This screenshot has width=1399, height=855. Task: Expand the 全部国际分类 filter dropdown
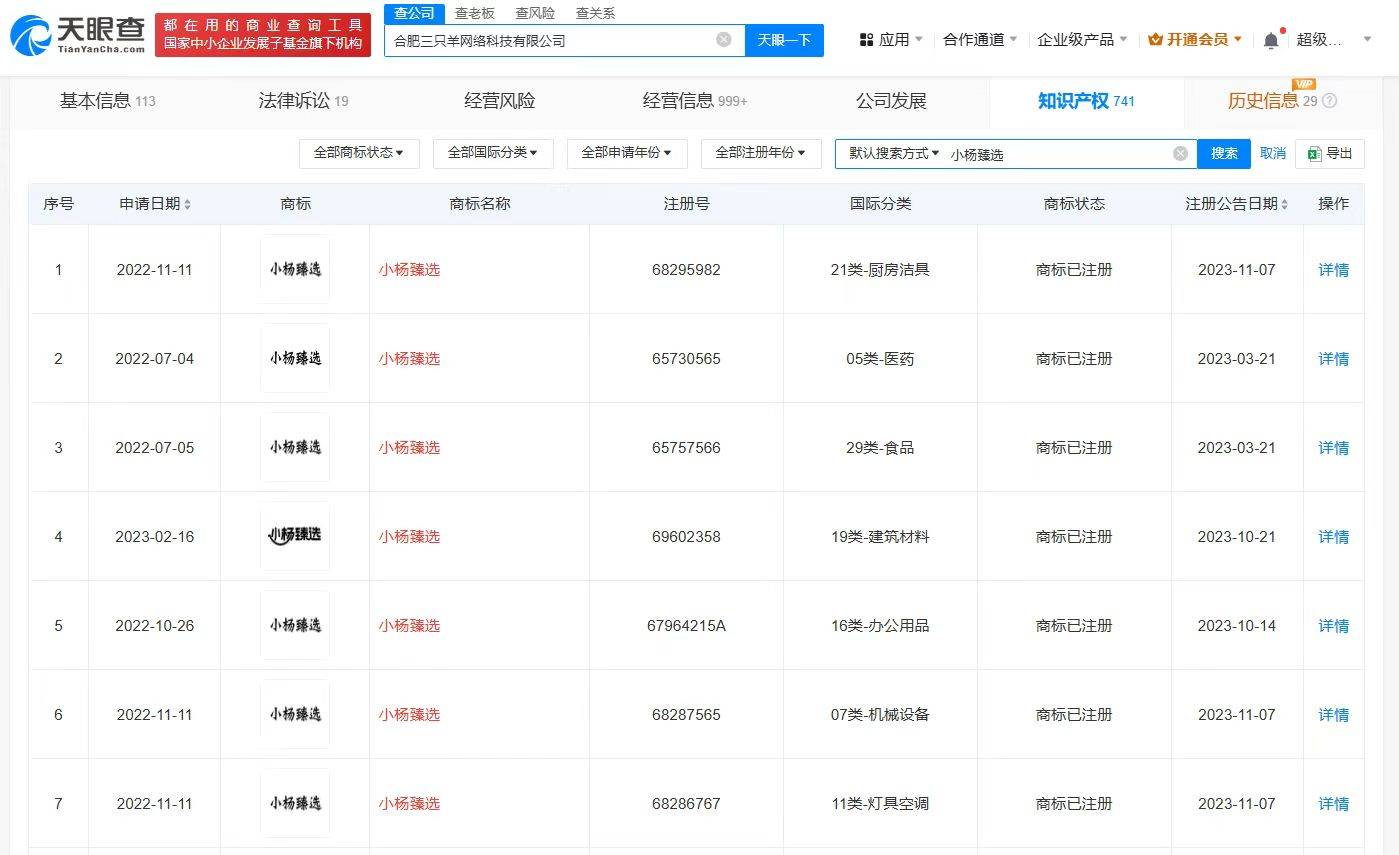pos(493,153)
